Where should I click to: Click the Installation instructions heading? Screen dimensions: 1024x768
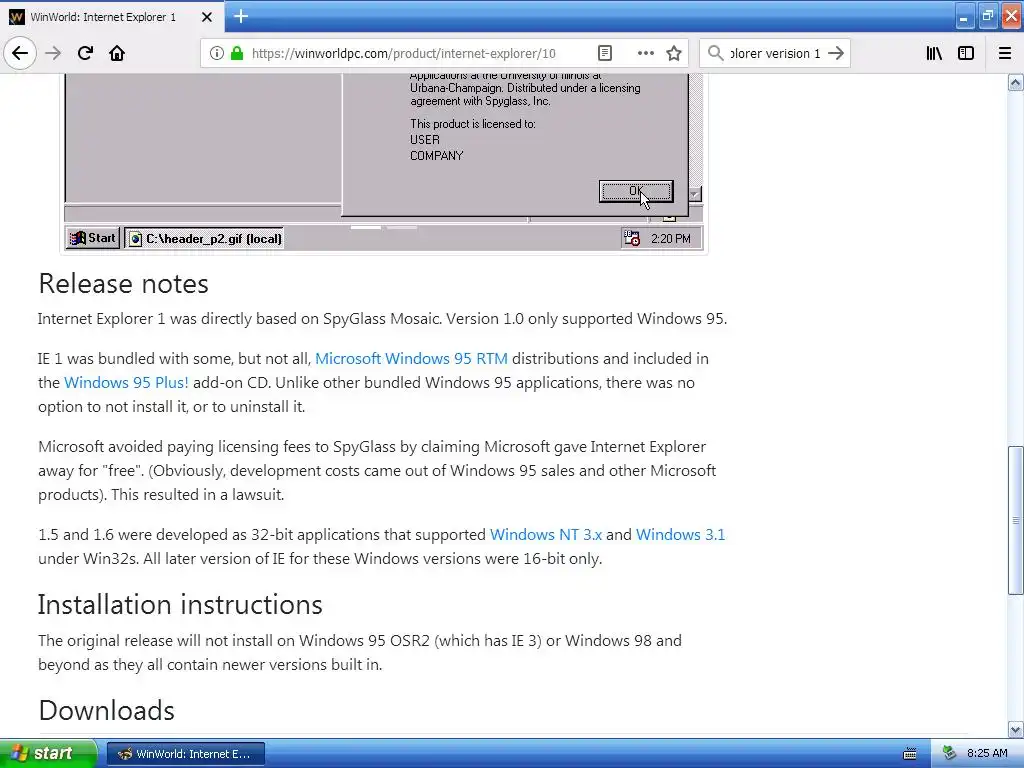click(x=180, y=605)
